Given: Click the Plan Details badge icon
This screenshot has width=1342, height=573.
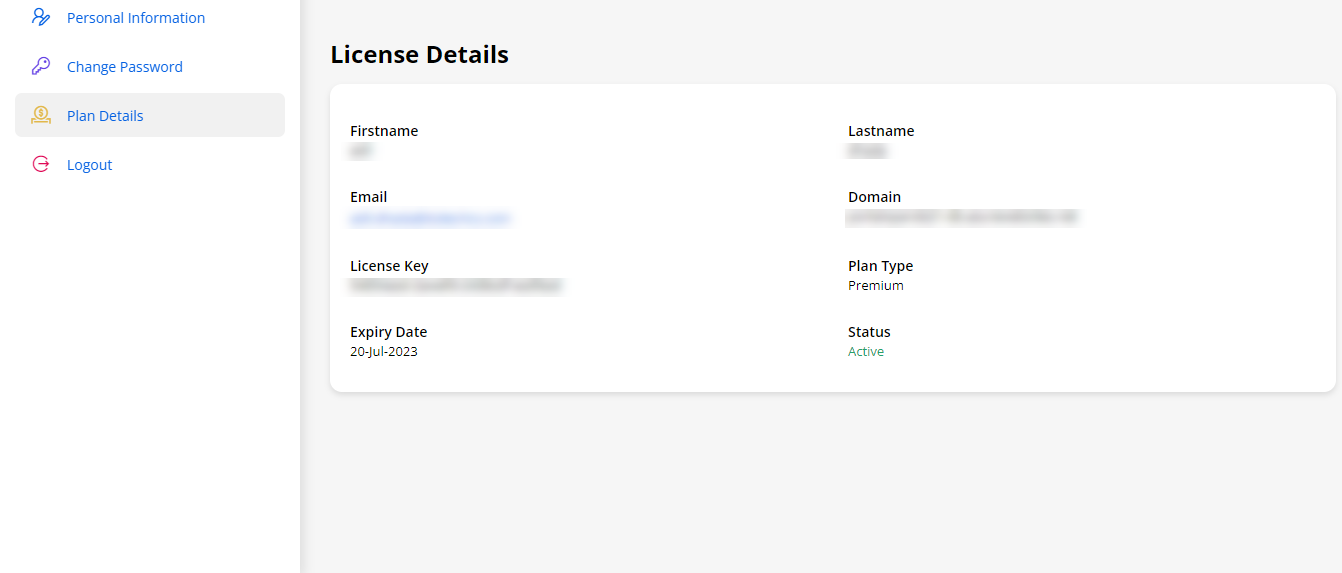Looking at the screenshot, I should (x=41, y=115).
